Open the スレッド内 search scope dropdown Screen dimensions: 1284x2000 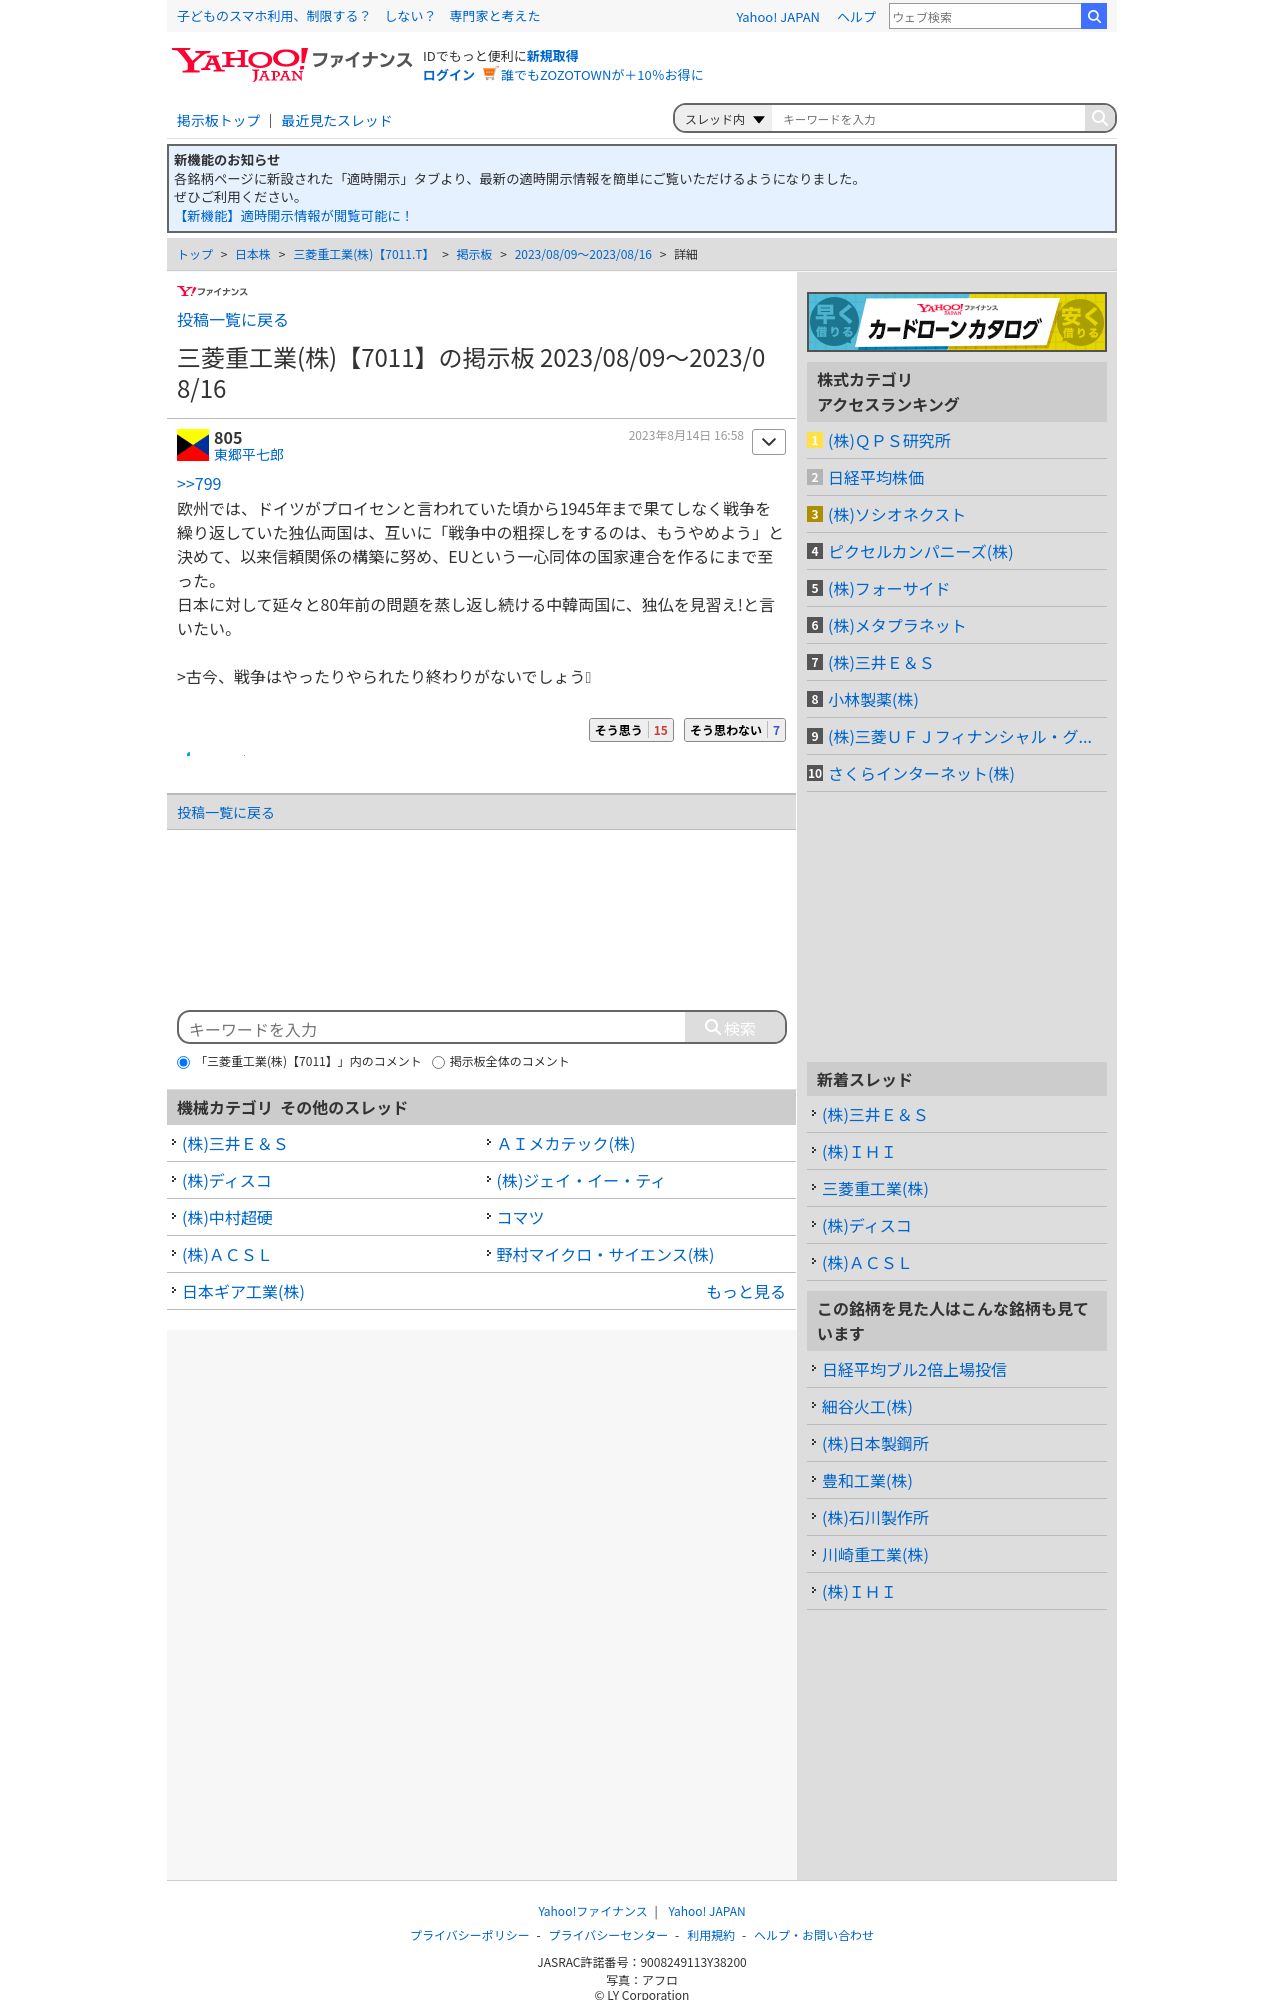point(725,119)
